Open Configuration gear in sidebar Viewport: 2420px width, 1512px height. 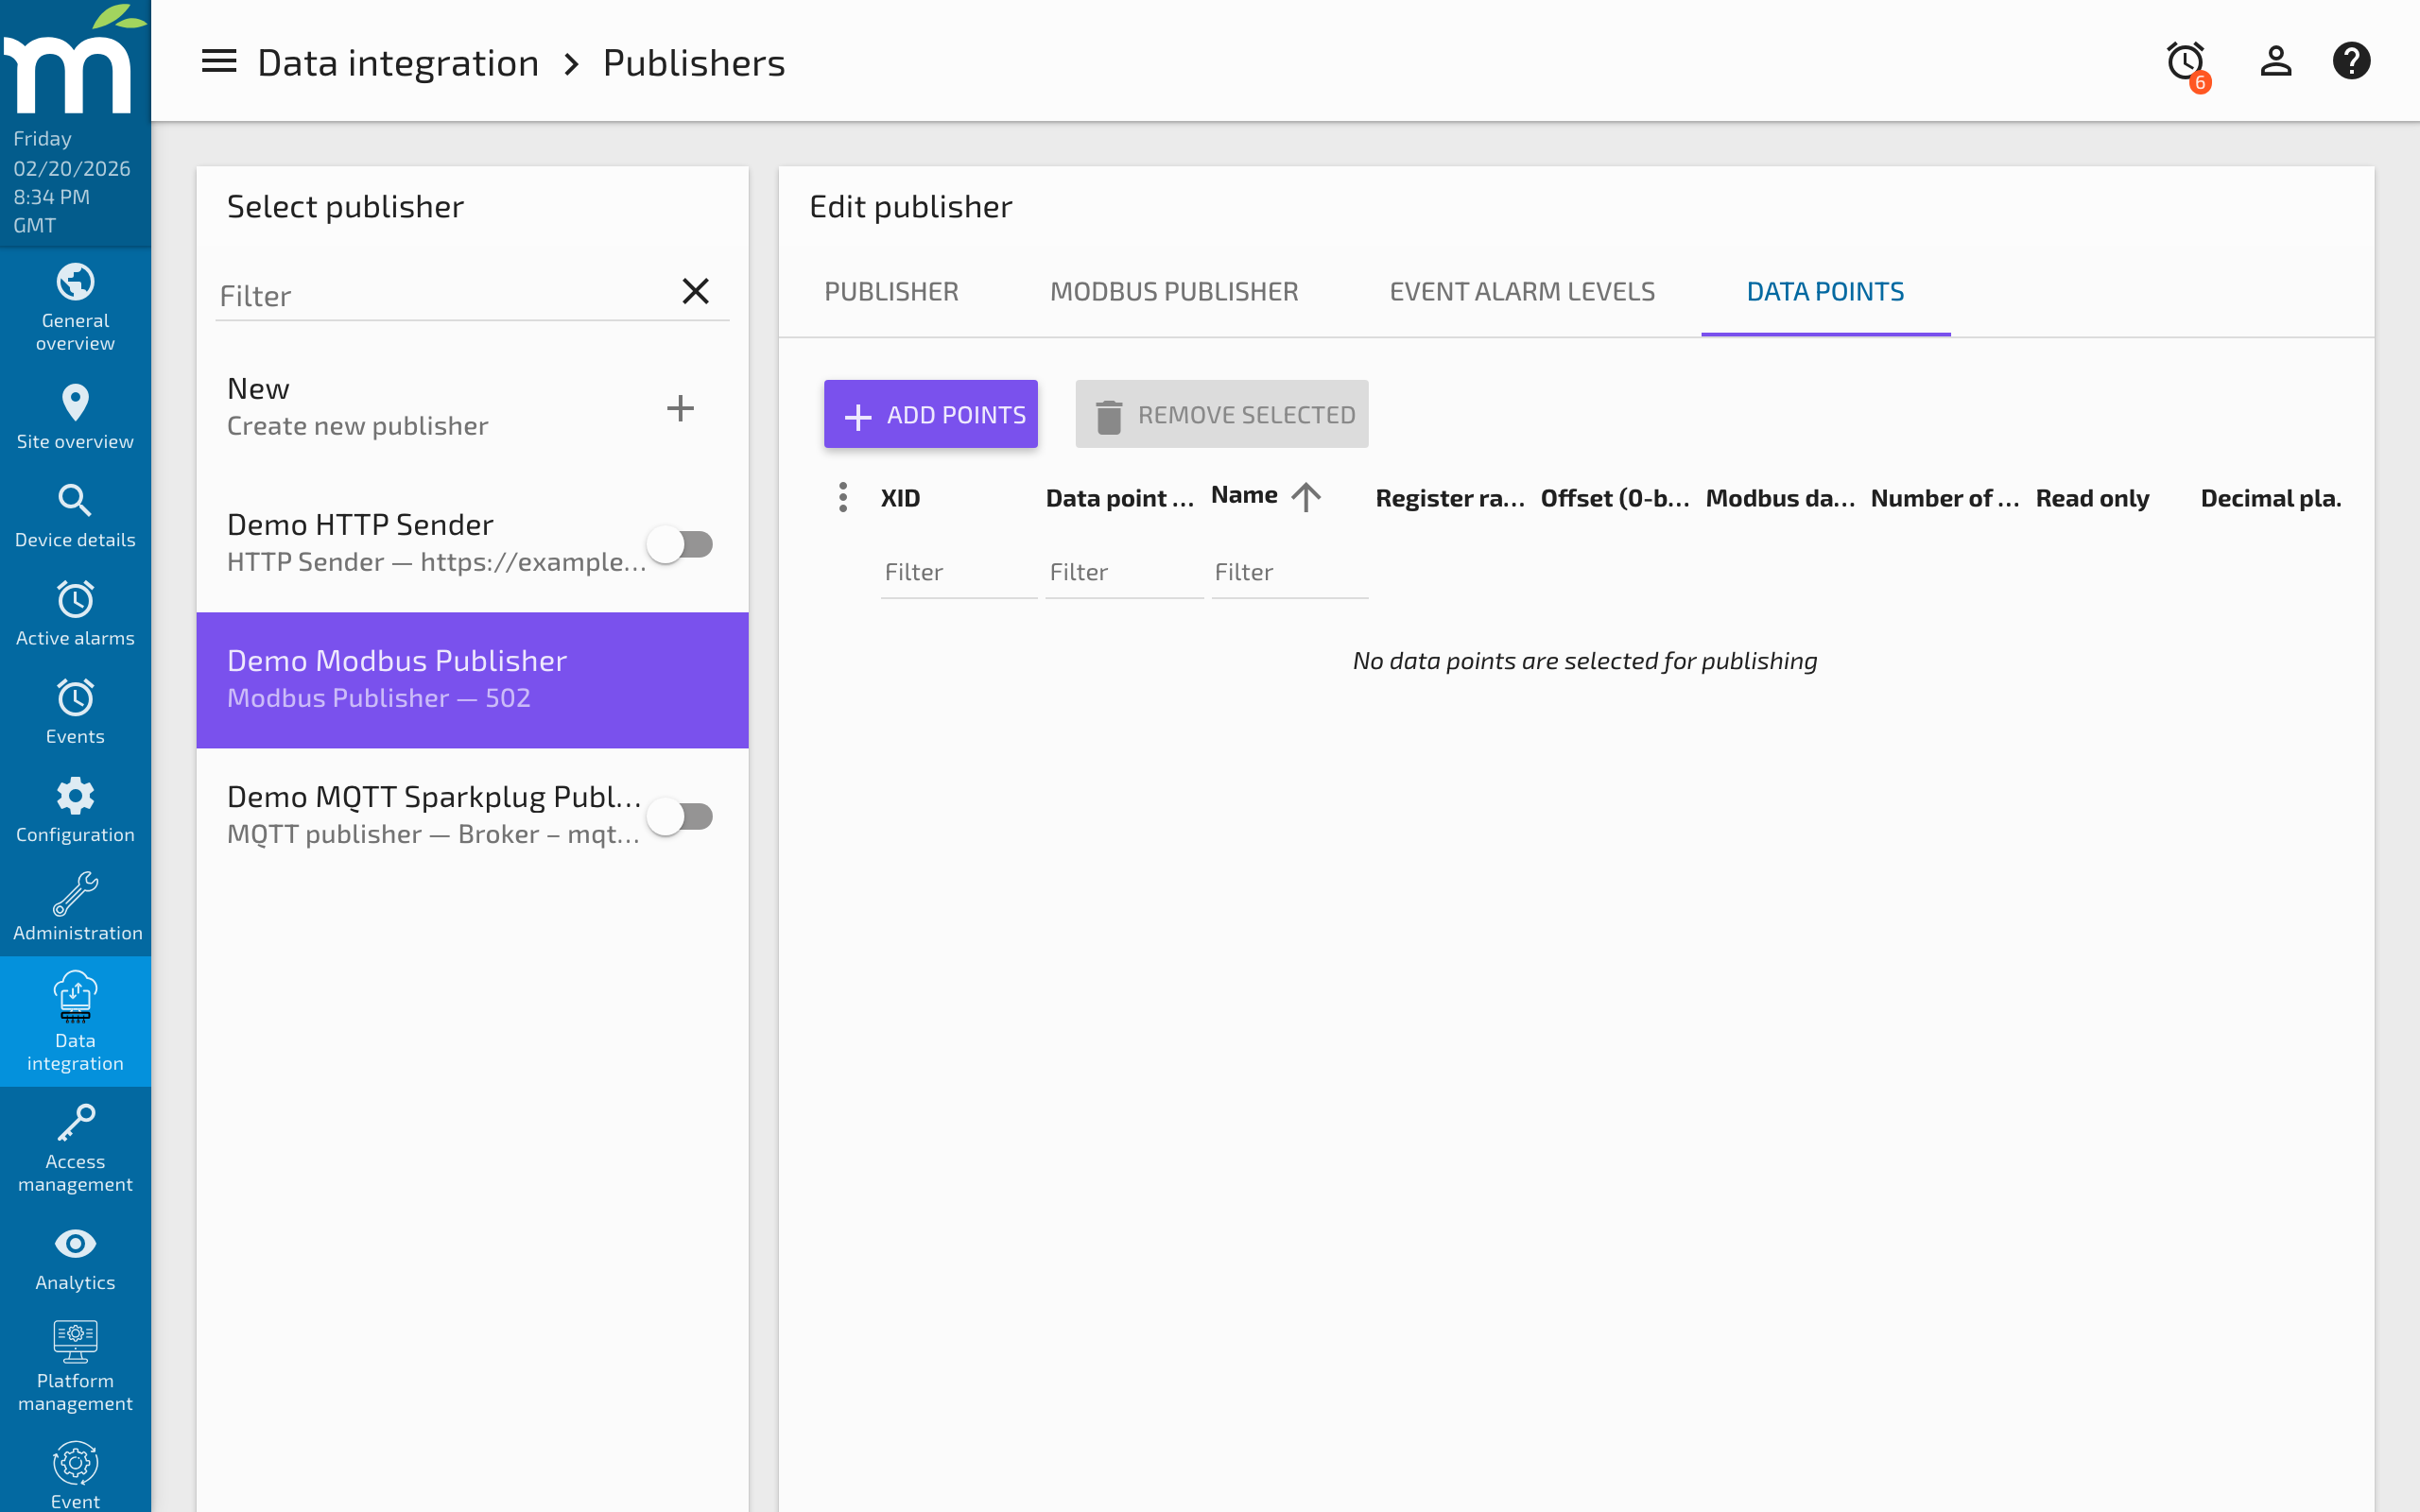(75, 810)
